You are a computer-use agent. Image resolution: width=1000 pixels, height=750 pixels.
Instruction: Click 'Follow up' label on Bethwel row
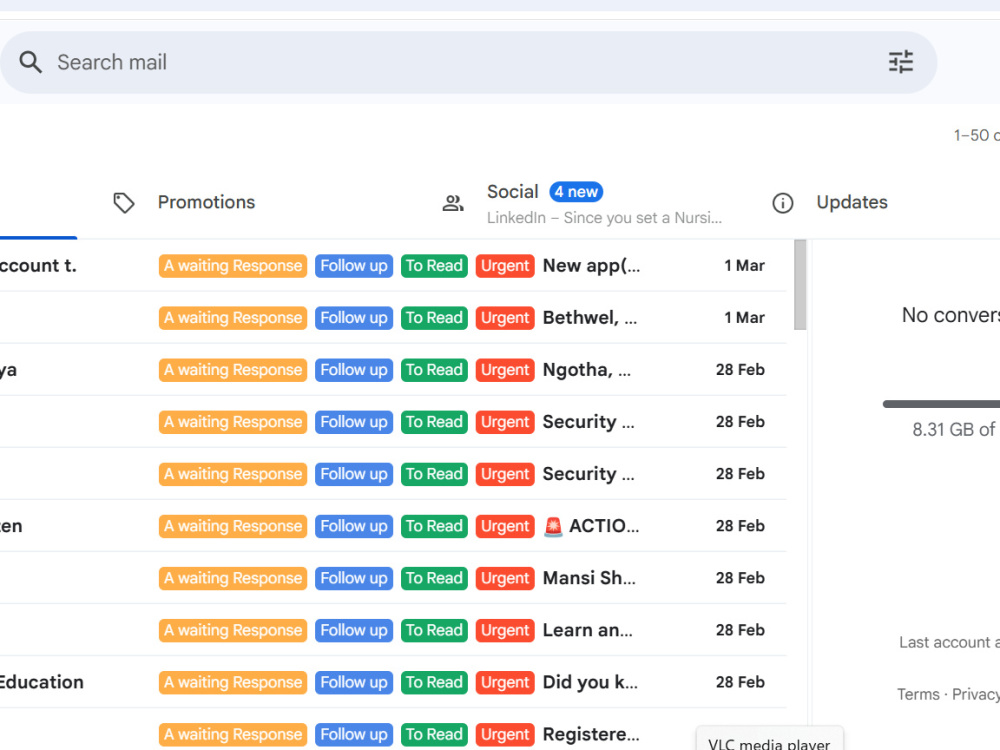[354, 318]
